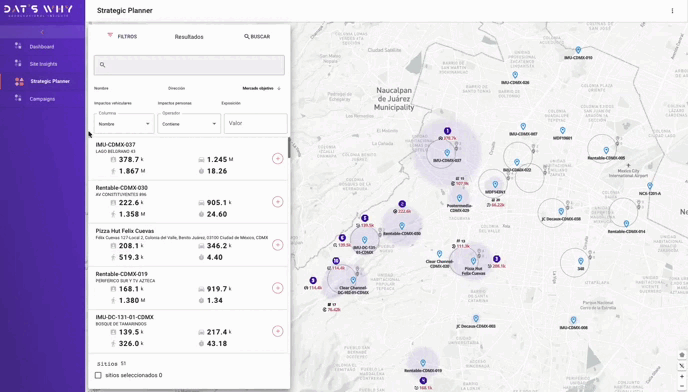This screenshot has width=688, height=392.
Task: Click the results list scrollbar
Action: click(289, 147)
